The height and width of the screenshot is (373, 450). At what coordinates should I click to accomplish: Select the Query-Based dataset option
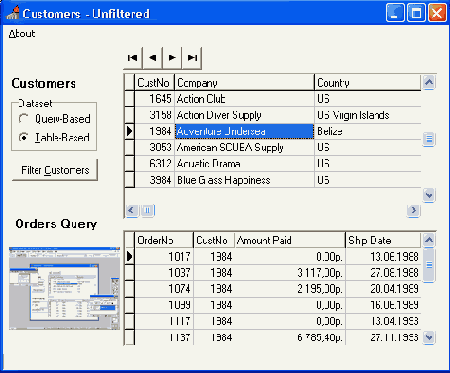click(x=55, y=119)
